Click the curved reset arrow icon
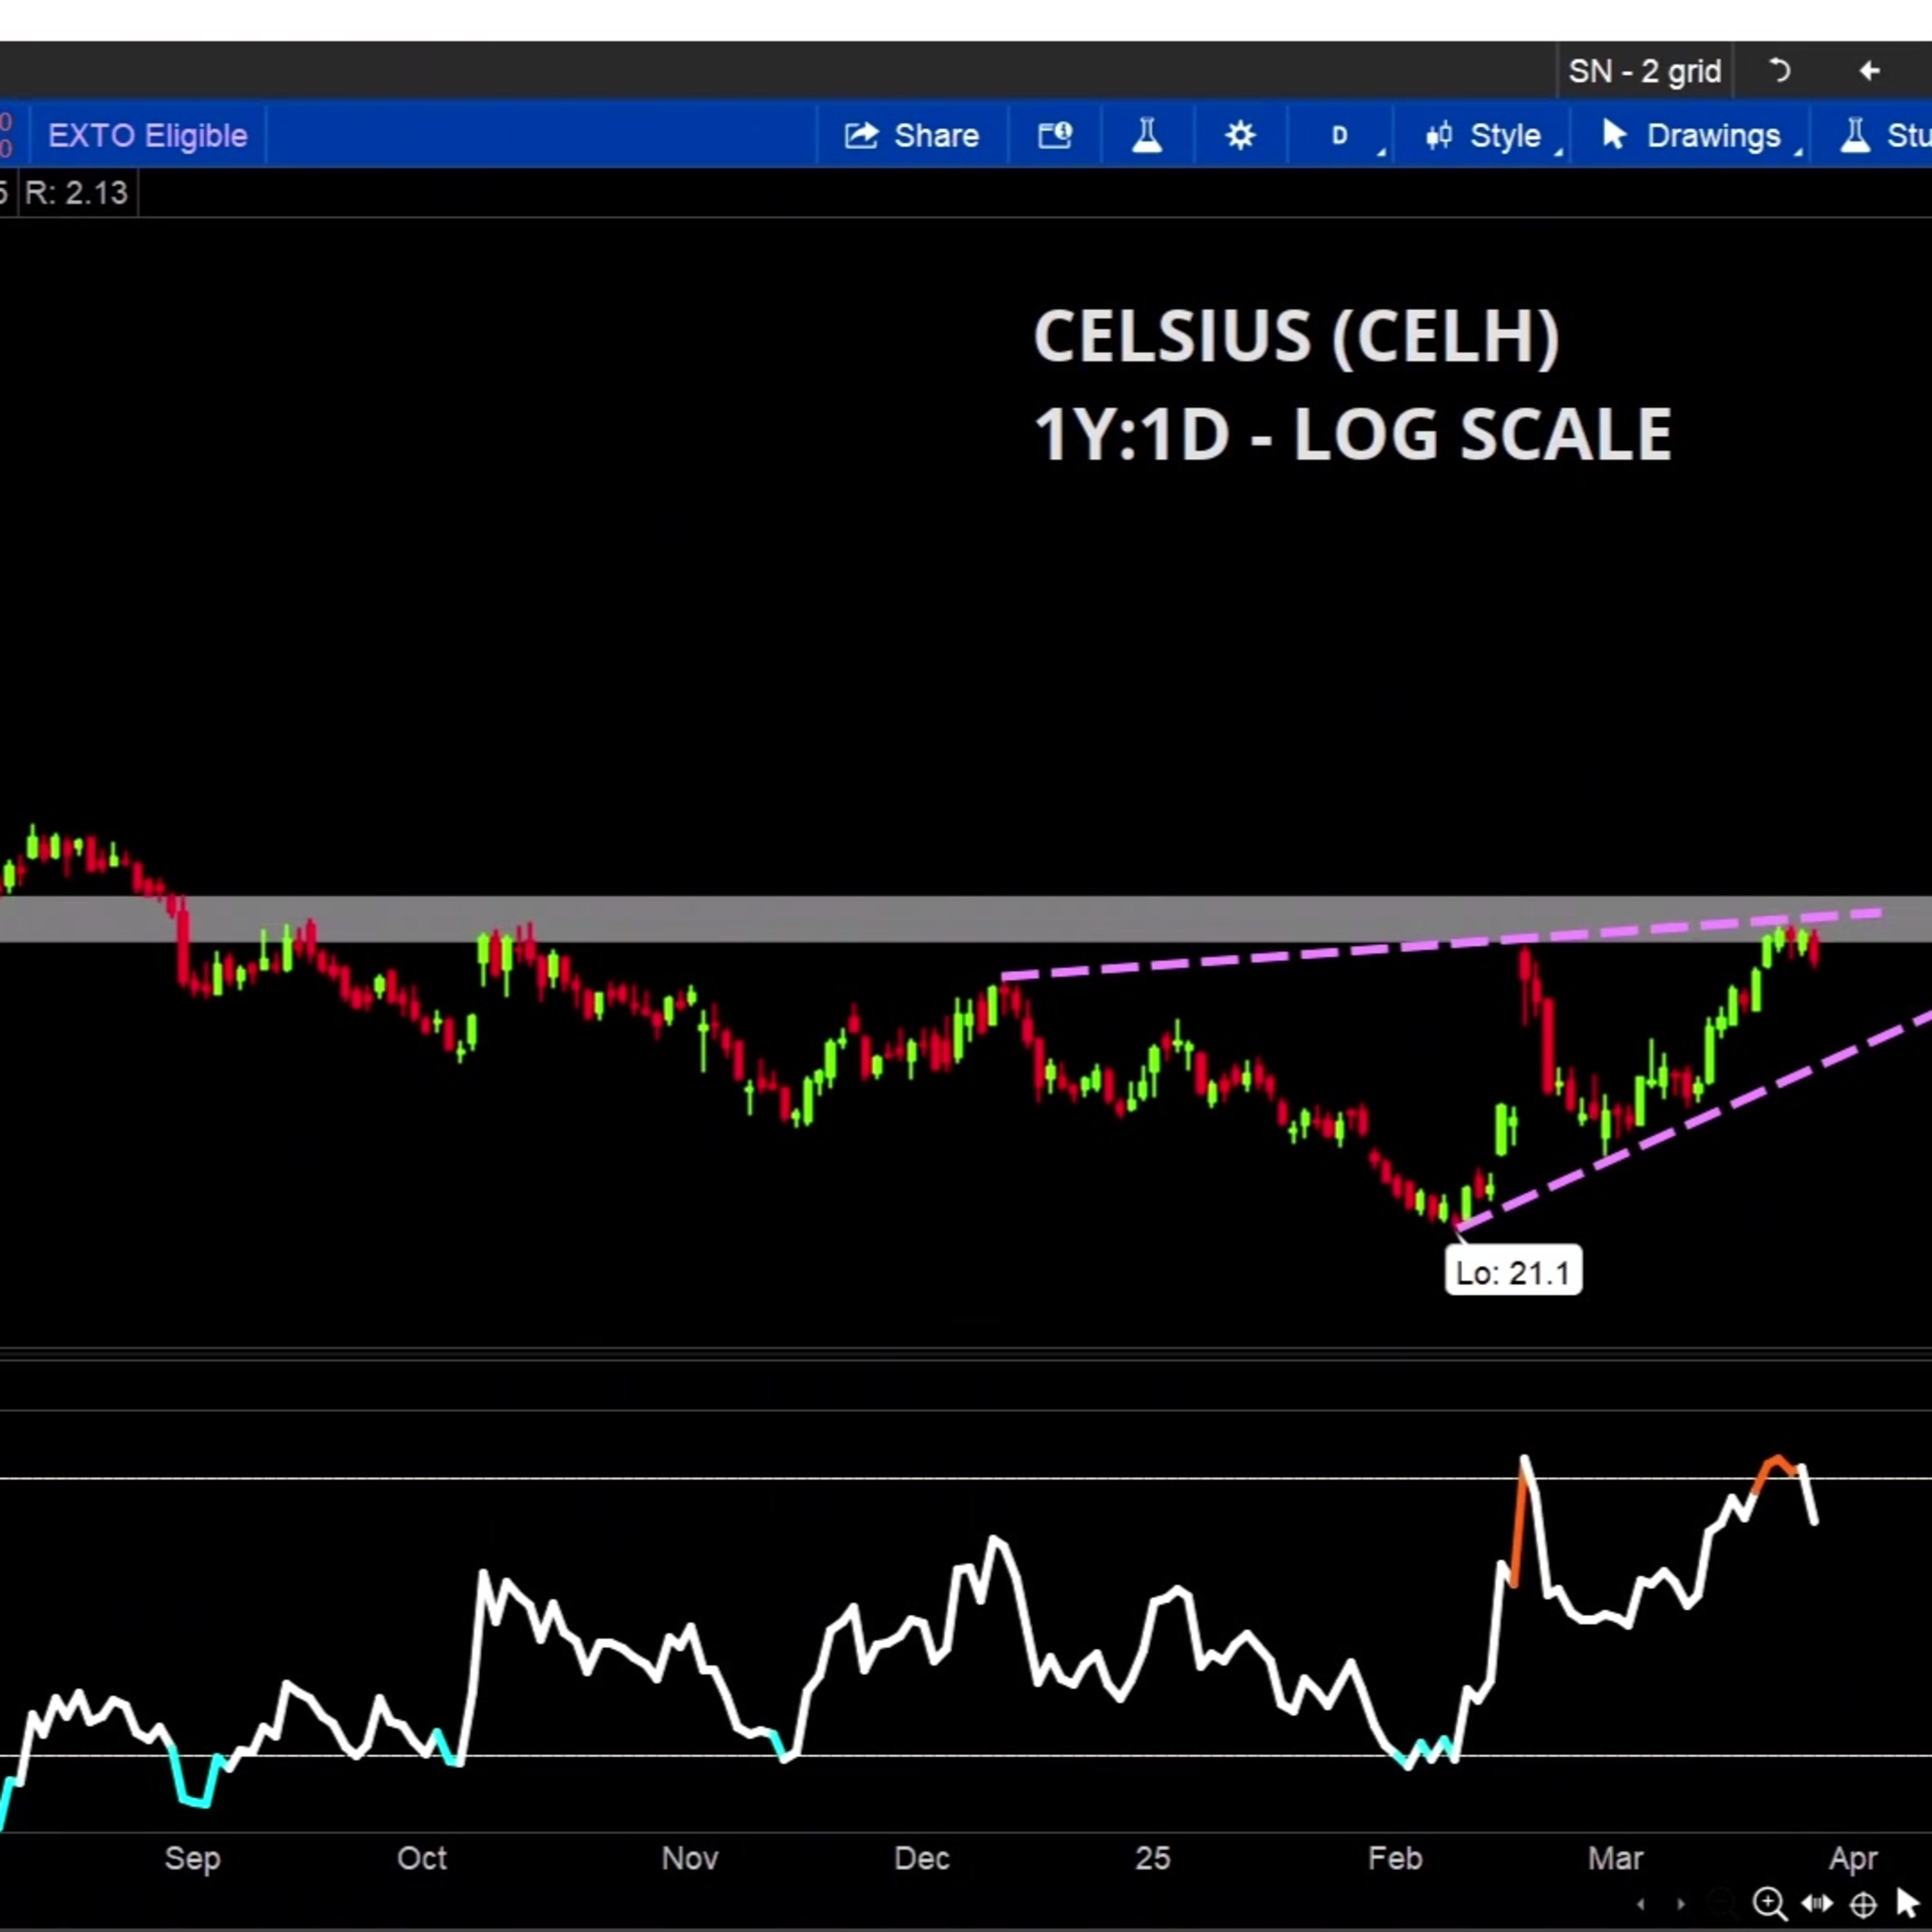Image resolution: width=1932 pixels, height=1932 pixels. coord(1779,71)
